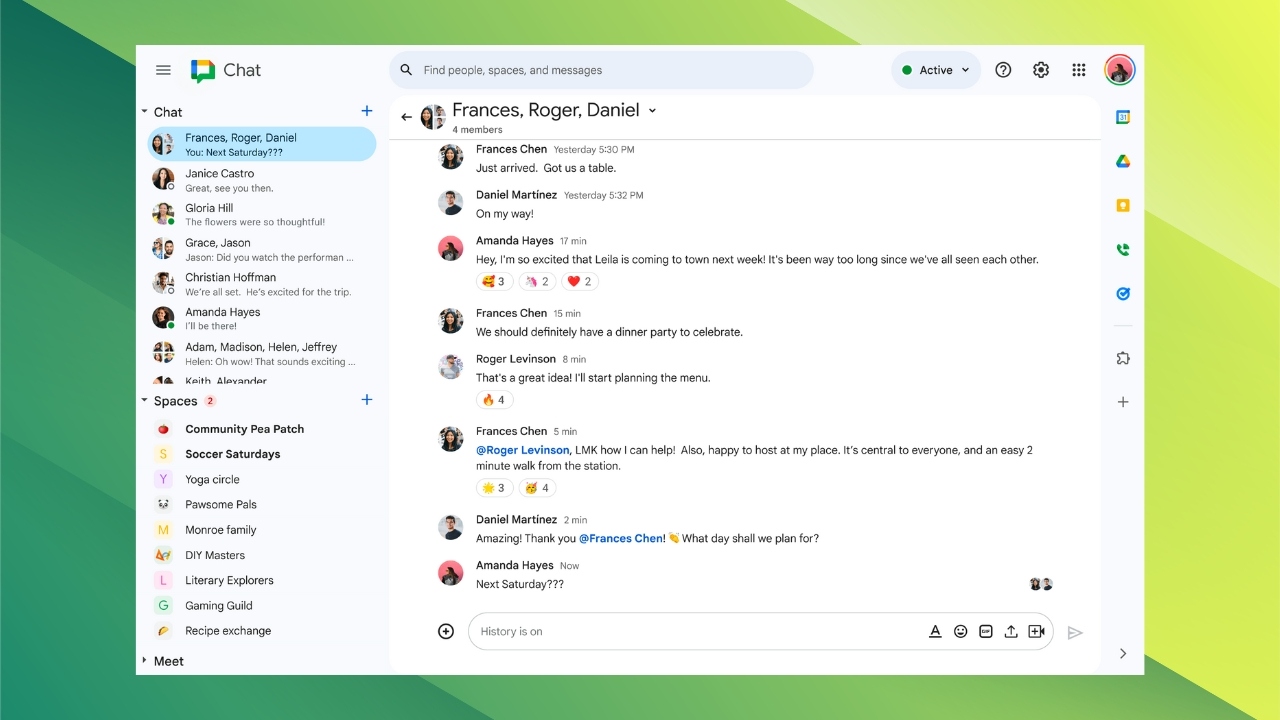Open the account profile avatar
Viewport: 1280px width, 720px height.
tap(1120, 70)
